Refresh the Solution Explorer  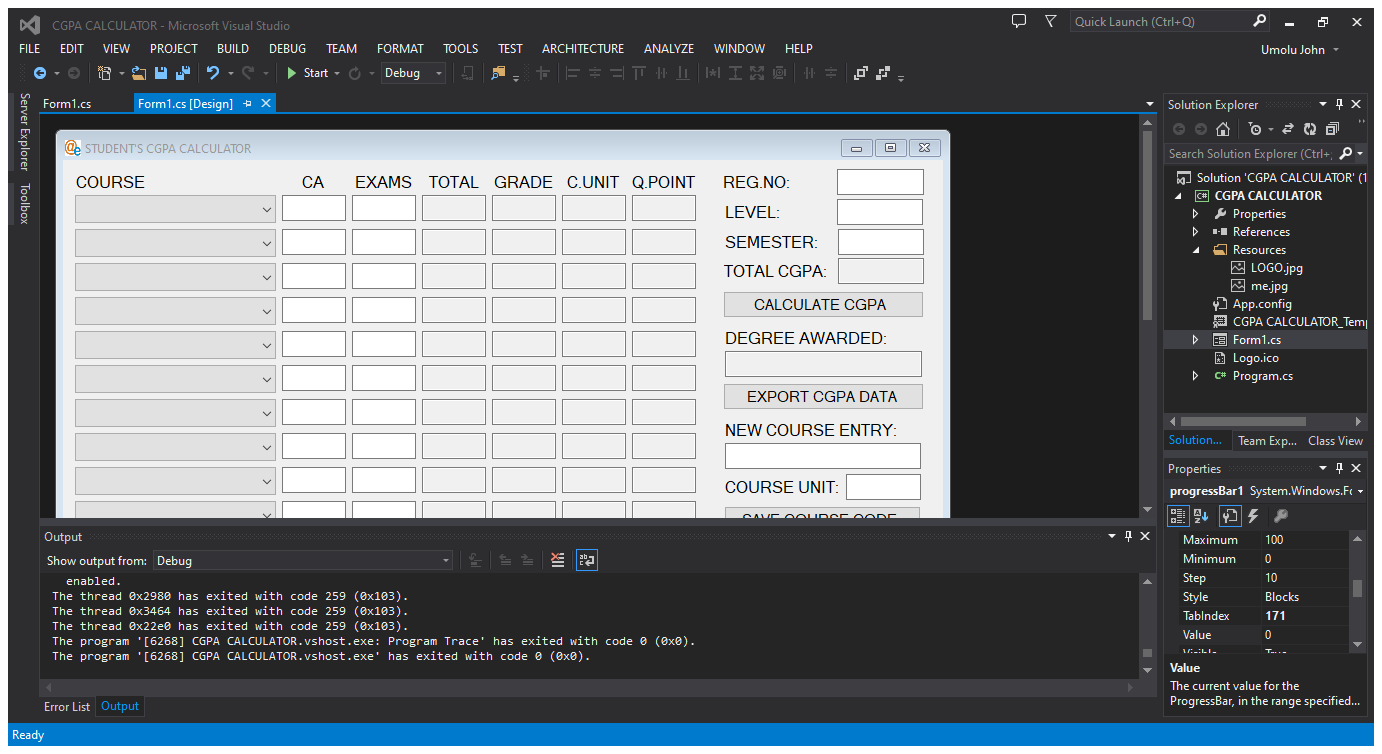(1310, 129)
